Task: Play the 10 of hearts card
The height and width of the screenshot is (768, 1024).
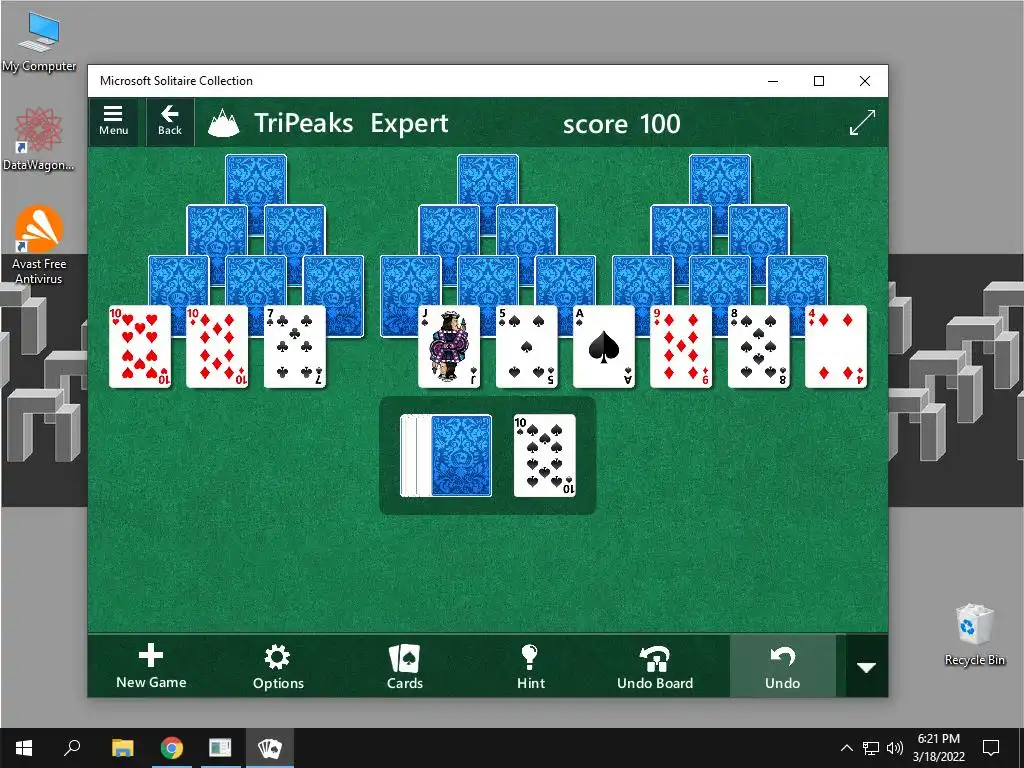Action: (x=140, y=347)
